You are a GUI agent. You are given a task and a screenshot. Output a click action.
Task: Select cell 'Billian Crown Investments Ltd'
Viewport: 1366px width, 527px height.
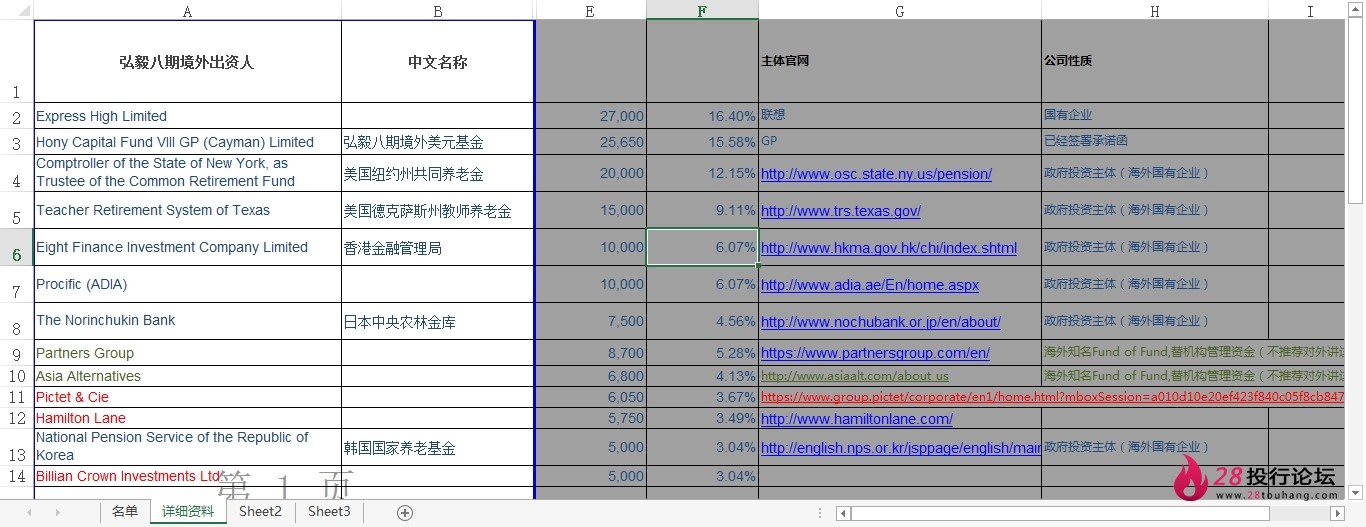tap(188, 476)
